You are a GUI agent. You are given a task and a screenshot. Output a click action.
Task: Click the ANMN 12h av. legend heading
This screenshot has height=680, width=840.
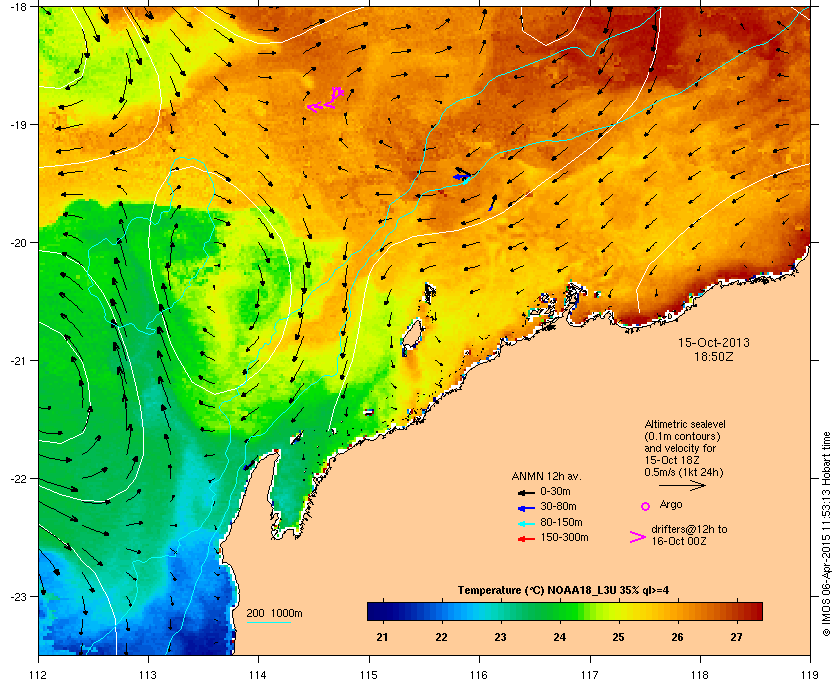[546, 476]
